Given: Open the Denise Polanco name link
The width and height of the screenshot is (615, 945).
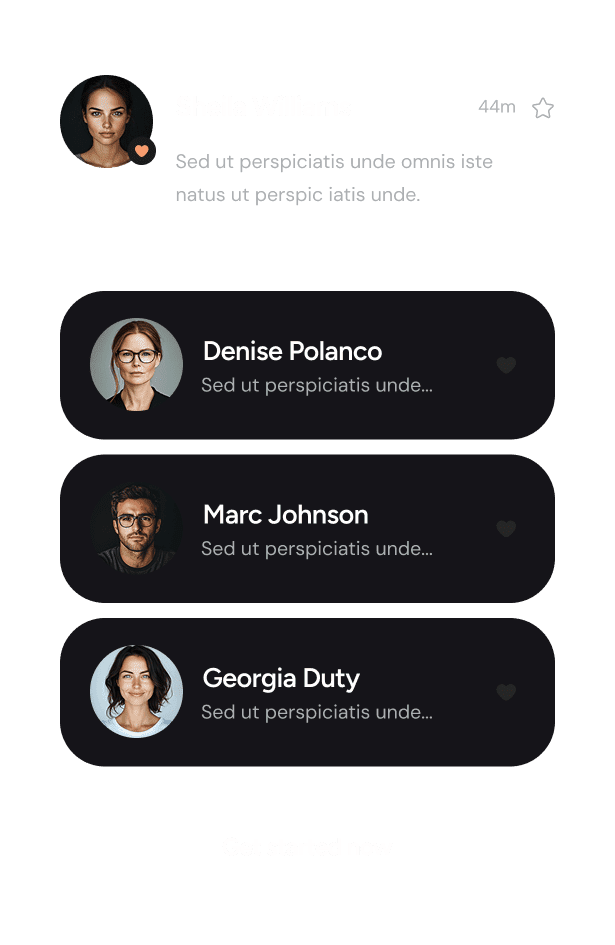Looking at the screenshot, I should 292,351.
